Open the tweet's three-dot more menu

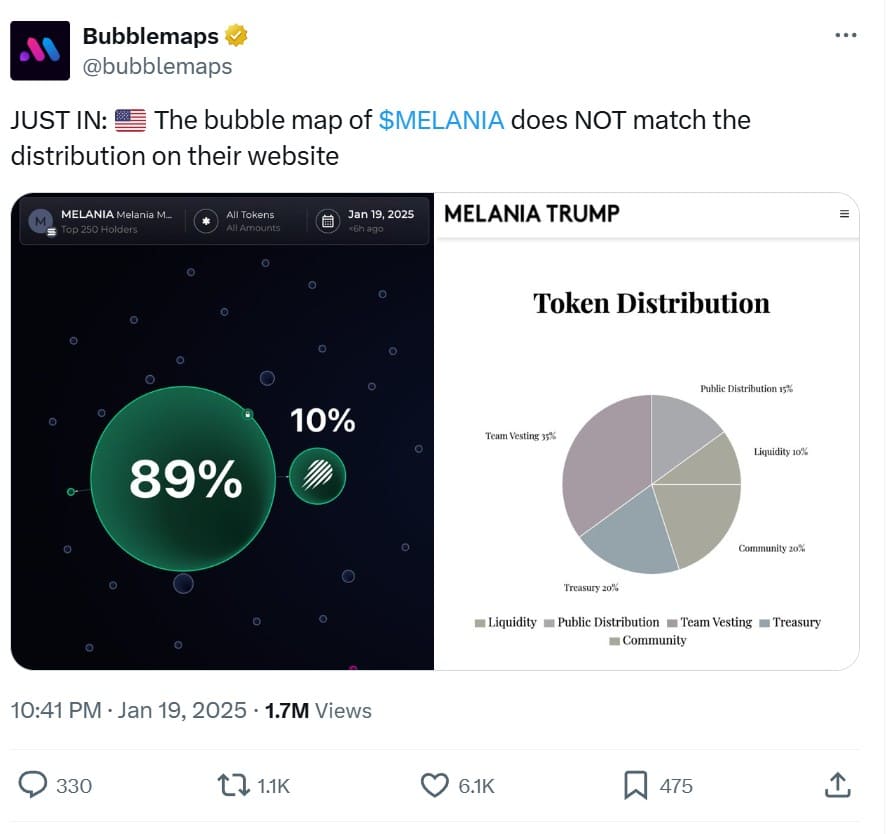[x=846, y=34]
